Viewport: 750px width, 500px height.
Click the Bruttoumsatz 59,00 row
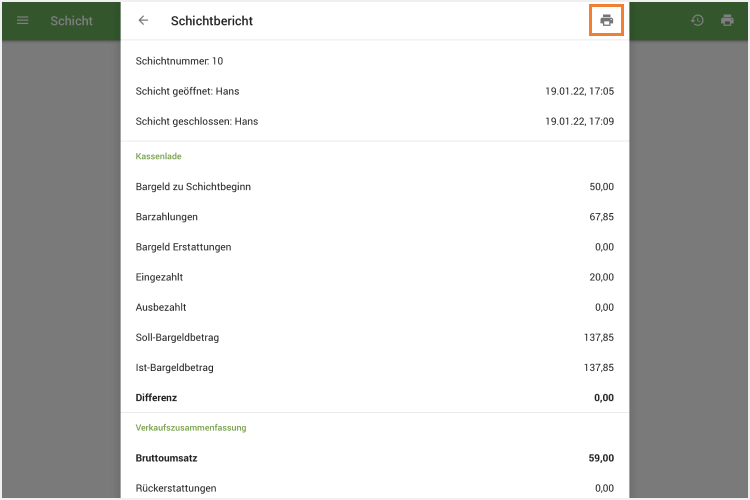point(374,458)
